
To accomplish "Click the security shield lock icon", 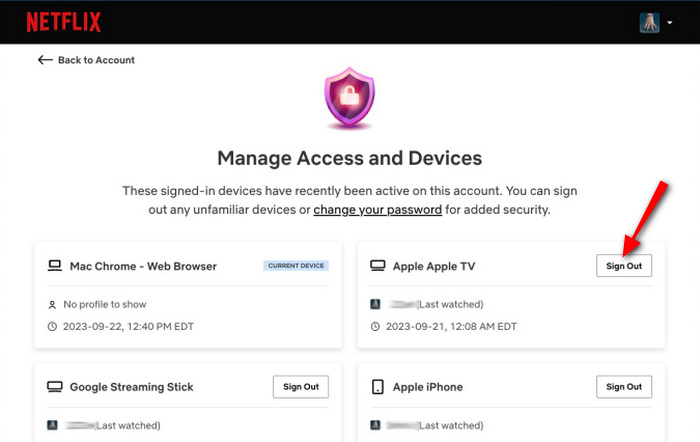I will coord(350,98).
